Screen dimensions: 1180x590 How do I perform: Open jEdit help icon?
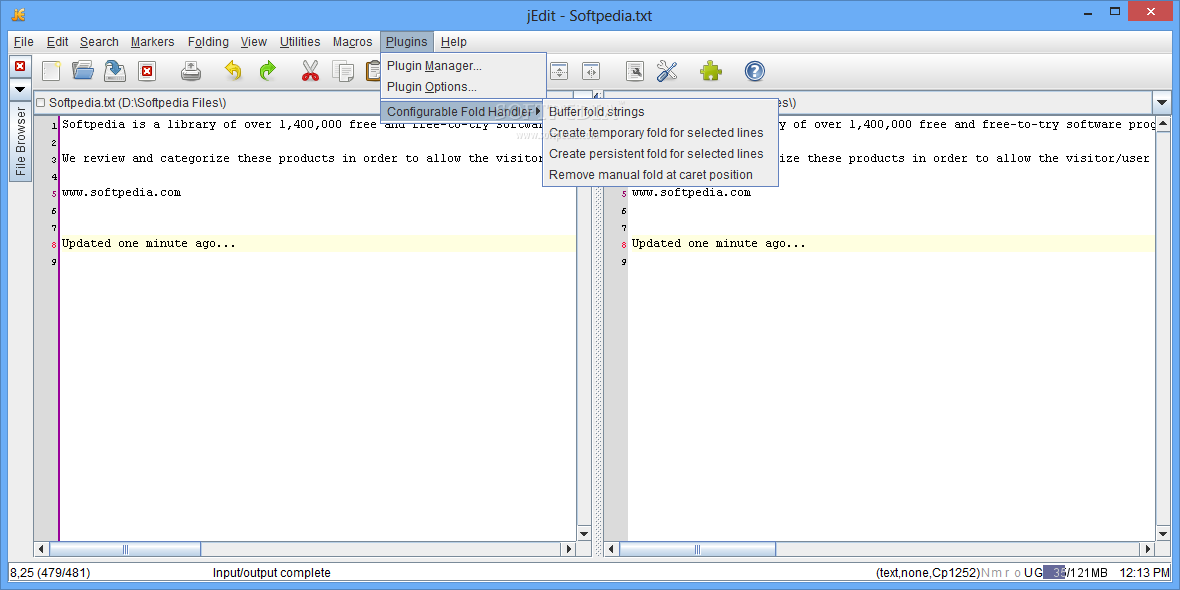pos(755,71)
